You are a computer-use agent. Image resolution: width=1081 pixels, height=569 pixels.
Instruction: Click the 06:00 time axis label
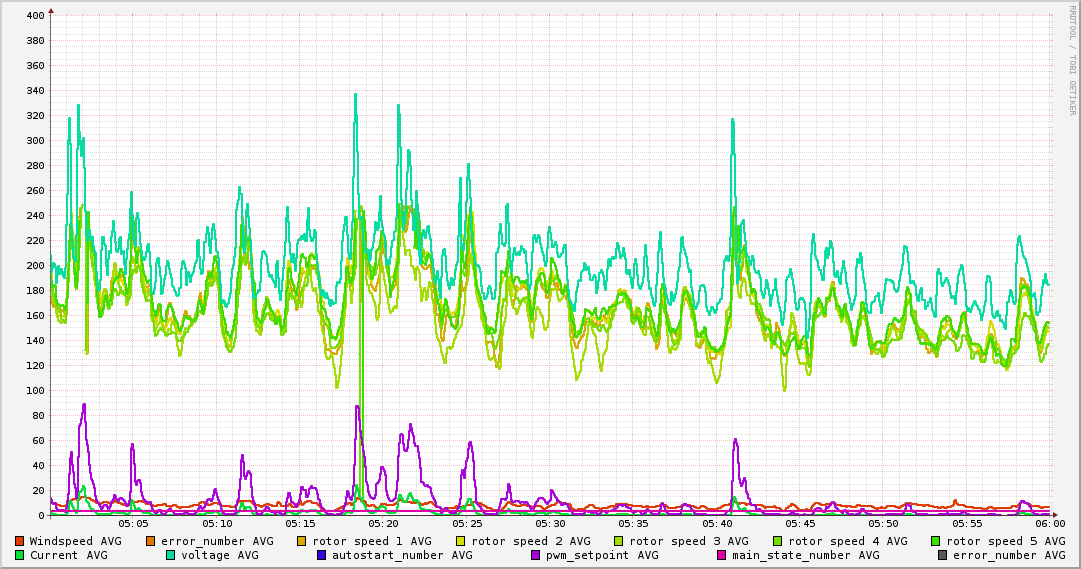tap(1051, 524)
